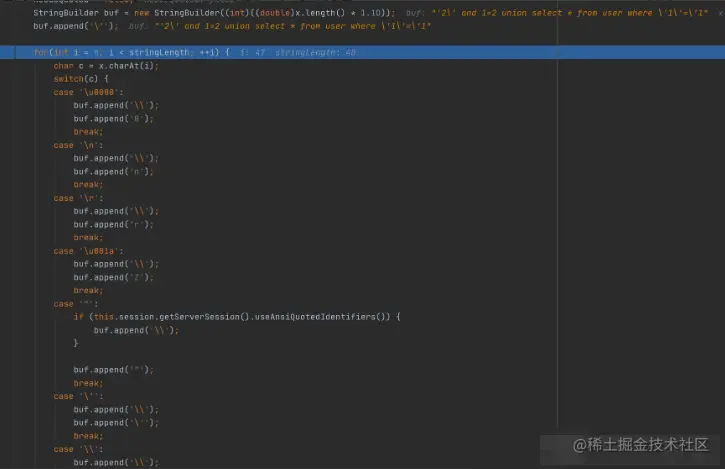Viewport: 725px width, 469px height.
Task: Click the inline debug value 'stringLength: 48'
Action: [315, 53]
